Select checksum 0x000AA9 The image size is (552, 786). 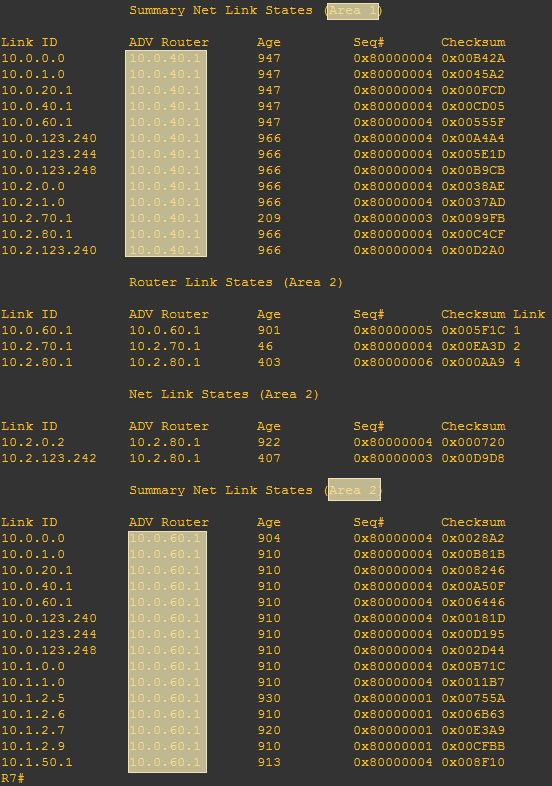473,362
